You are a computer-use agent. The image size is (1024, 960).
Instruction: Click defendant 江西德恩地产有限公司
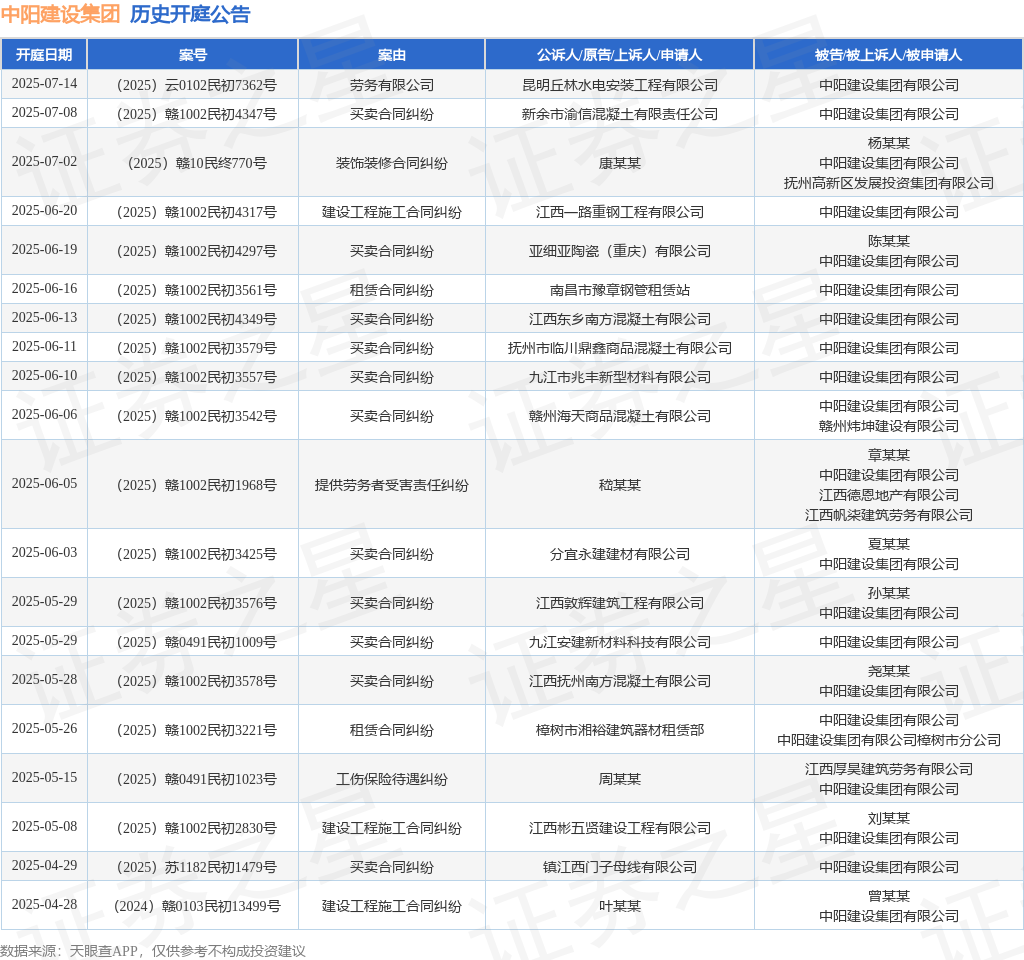pyautogui.click(x=889, y=495)
